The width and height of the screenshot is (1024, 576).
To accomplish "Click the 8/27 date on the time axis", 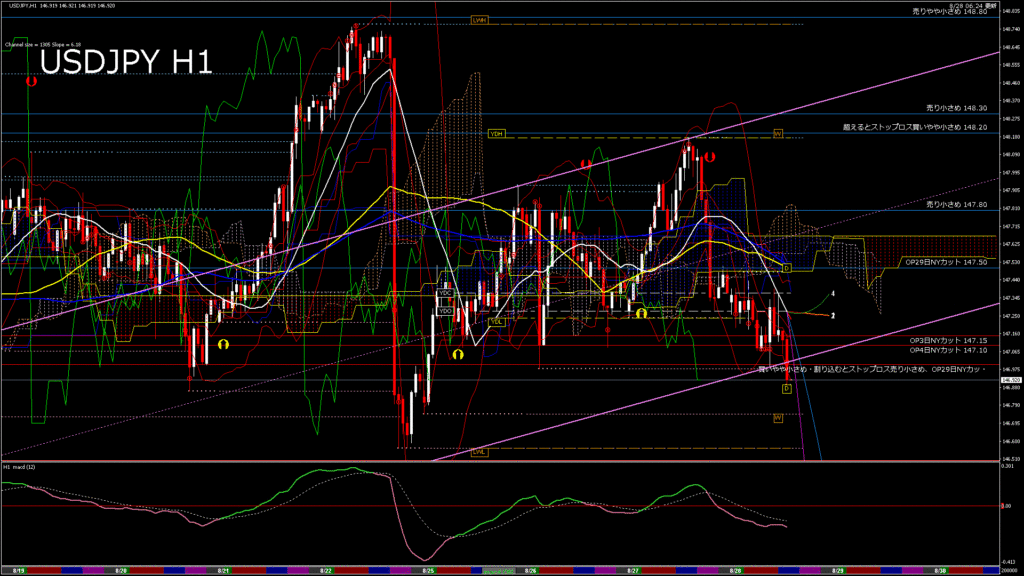I will 633,571.
